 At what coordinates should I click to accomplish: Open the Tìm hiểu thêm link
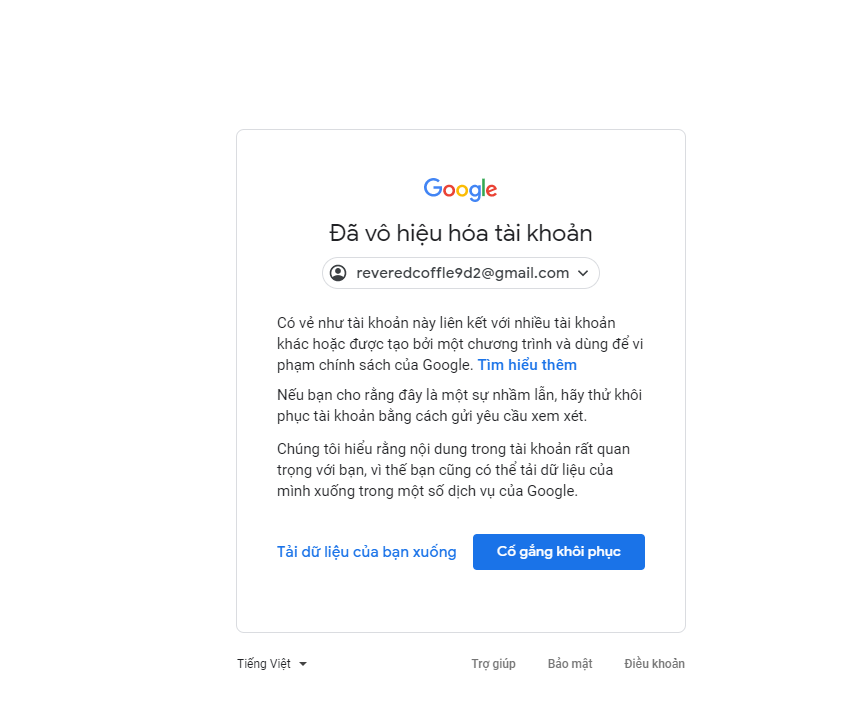tap(527, 365)
